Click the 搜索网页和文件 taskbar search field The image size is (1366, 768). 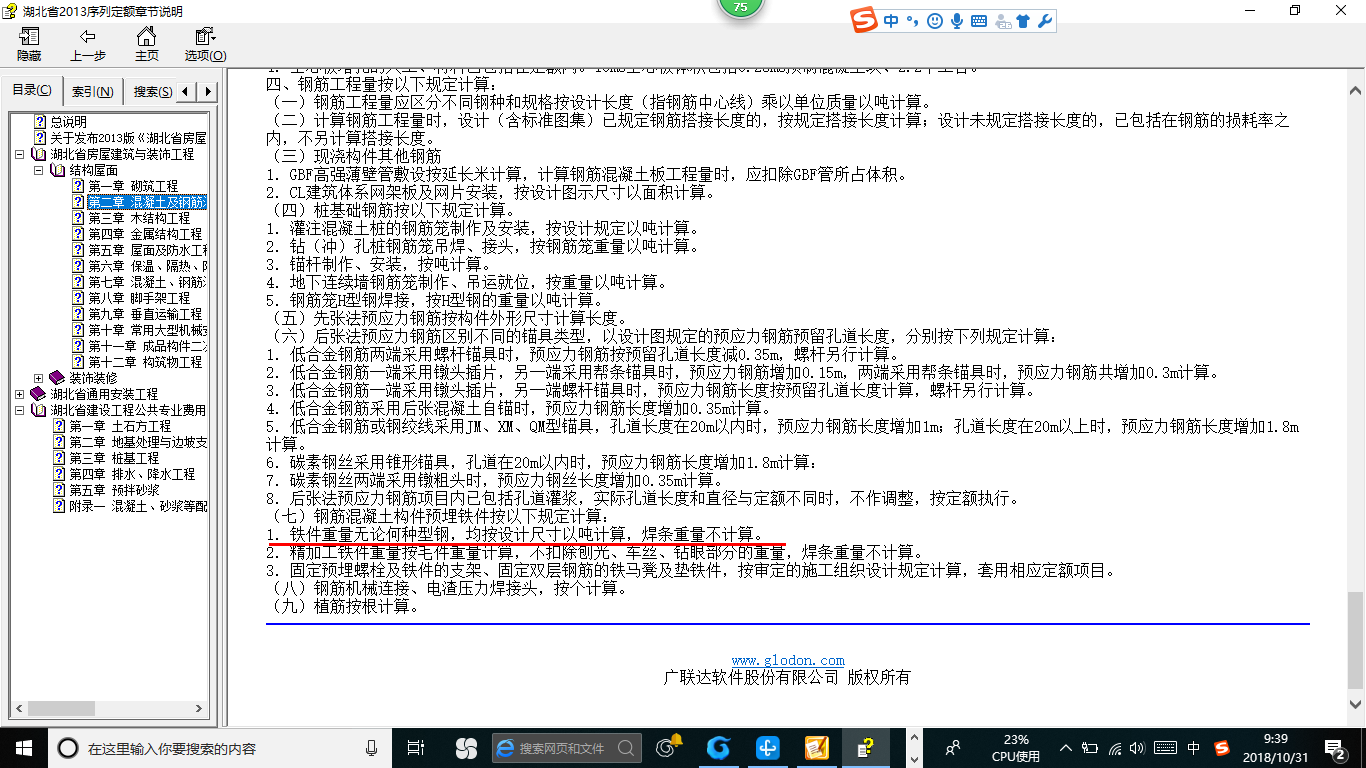[x=565, y=748]
